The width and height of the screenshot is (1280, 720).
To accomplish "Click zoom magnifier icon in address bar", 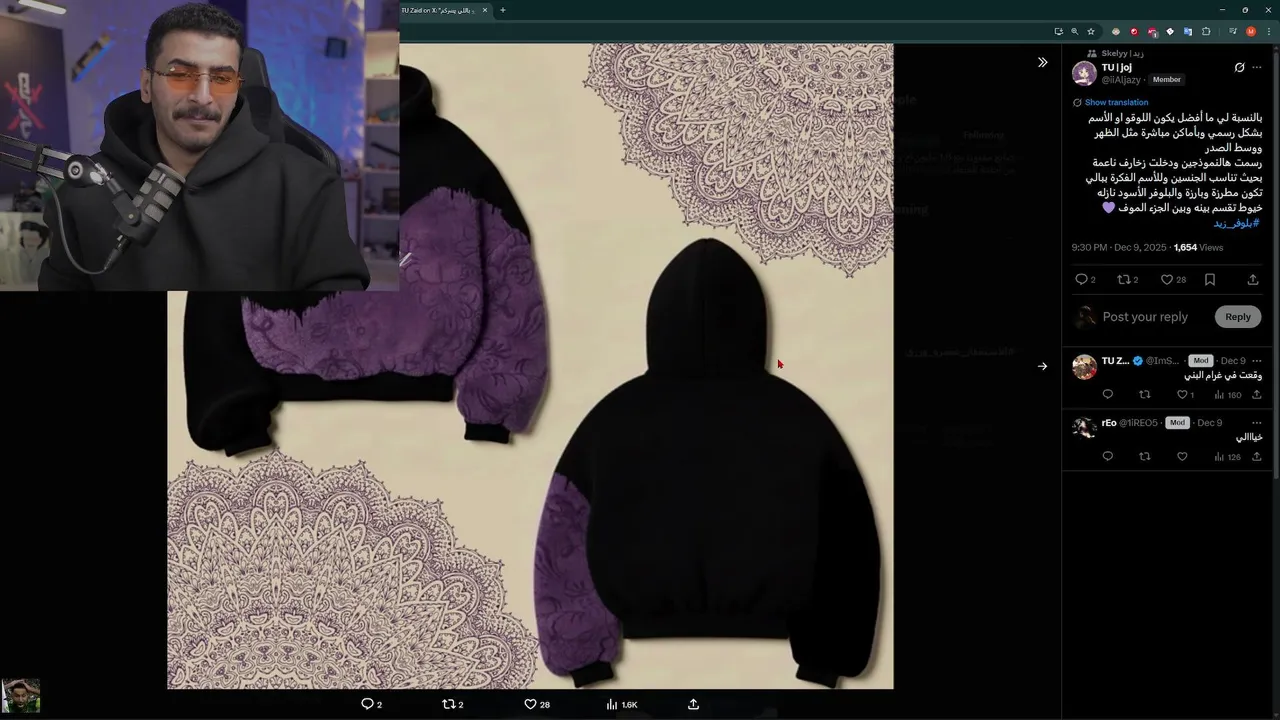I will (x=1075, y=32).
